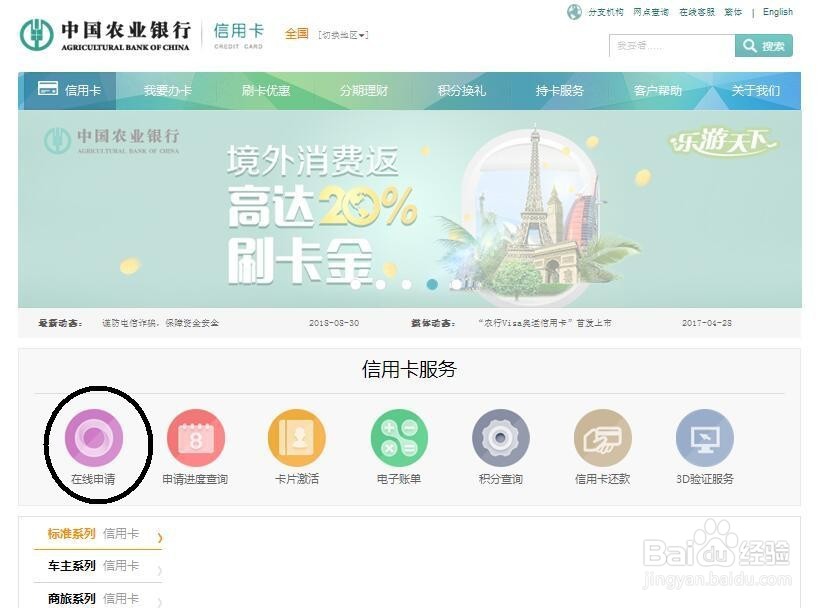Image resolution: width=838 pixels, height=608 pixels.
Task: Expand the 商旅系列 信用卡 category
Action: point(98,598)
